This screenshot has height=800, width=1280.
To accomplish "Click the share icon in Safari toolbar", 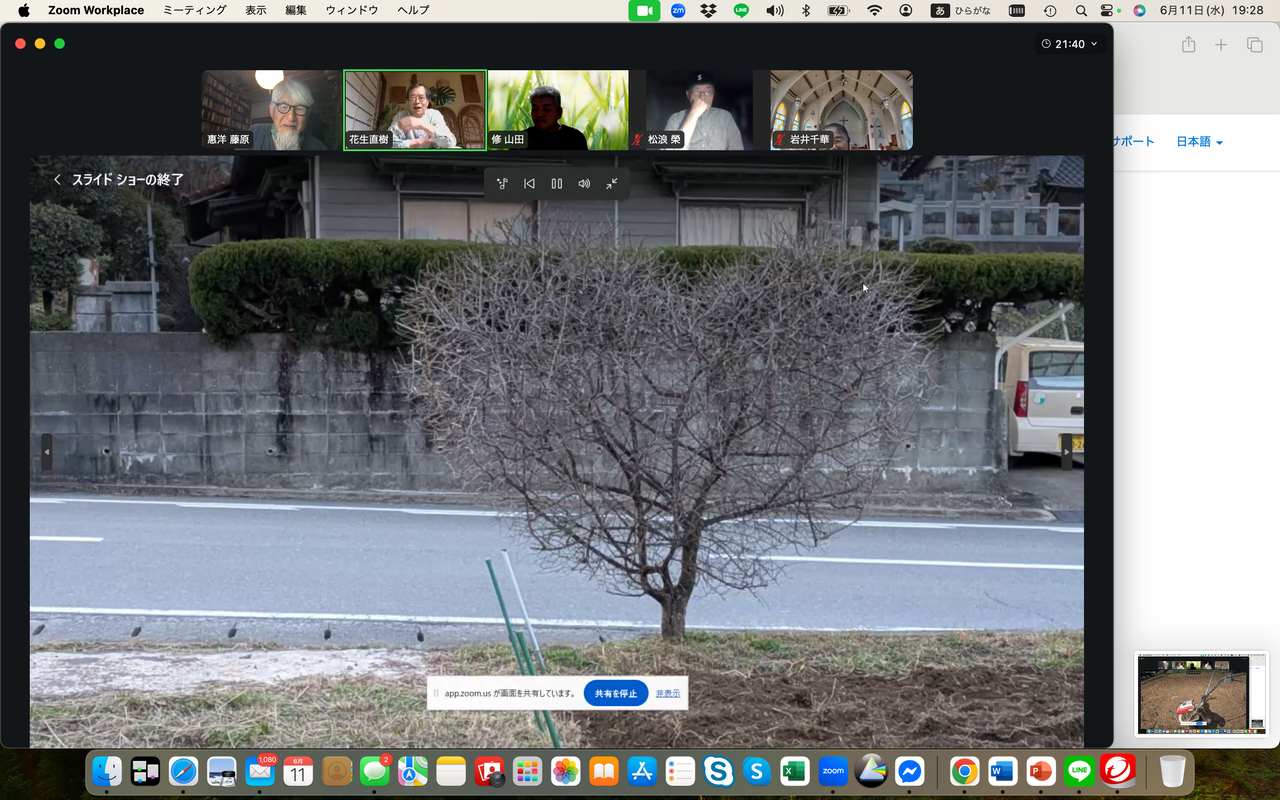I will tap(1189, 44).
